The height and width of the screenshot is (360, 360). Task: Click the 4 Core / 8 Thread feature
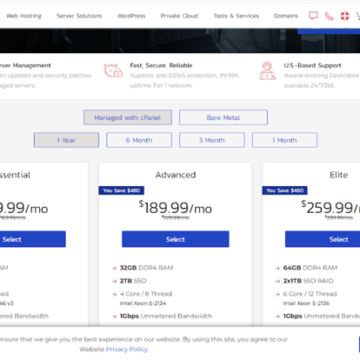pyautogui.click(x=146, y=294)
